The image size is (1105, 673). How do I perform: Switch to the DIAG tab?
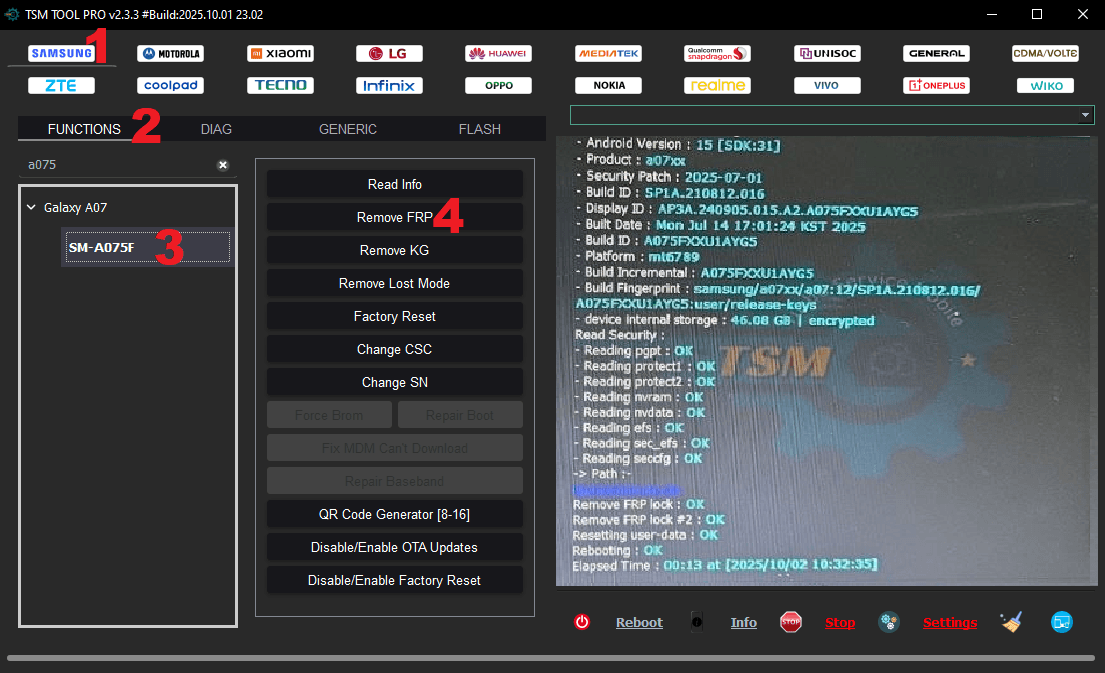(x=216, y=129)
